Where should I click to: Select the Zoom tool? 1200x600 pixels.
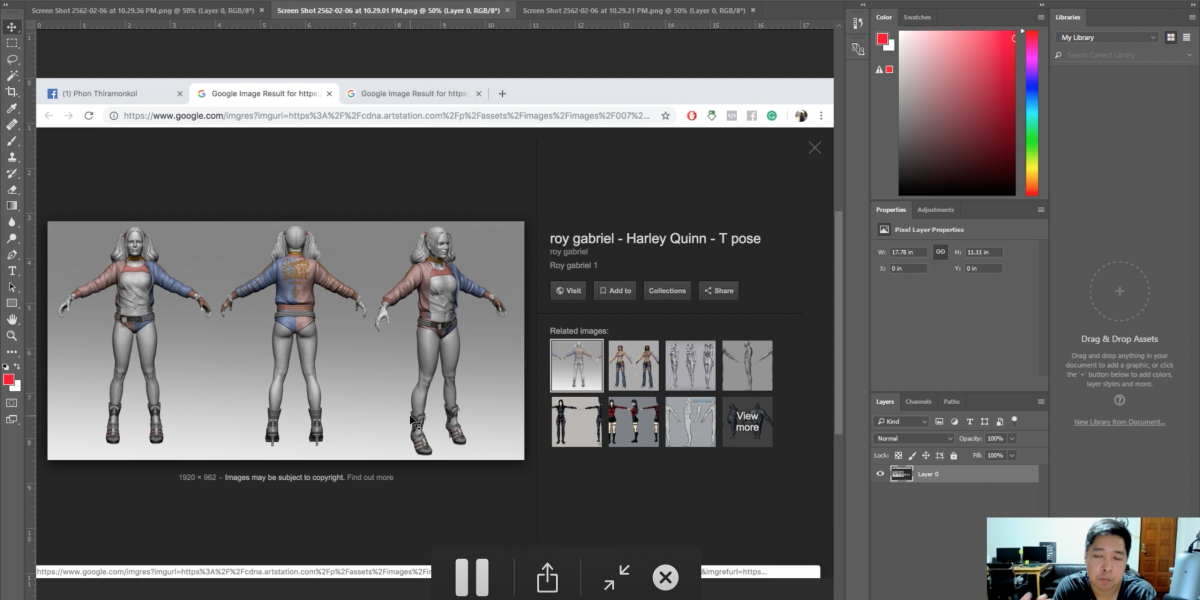[12, 335]
